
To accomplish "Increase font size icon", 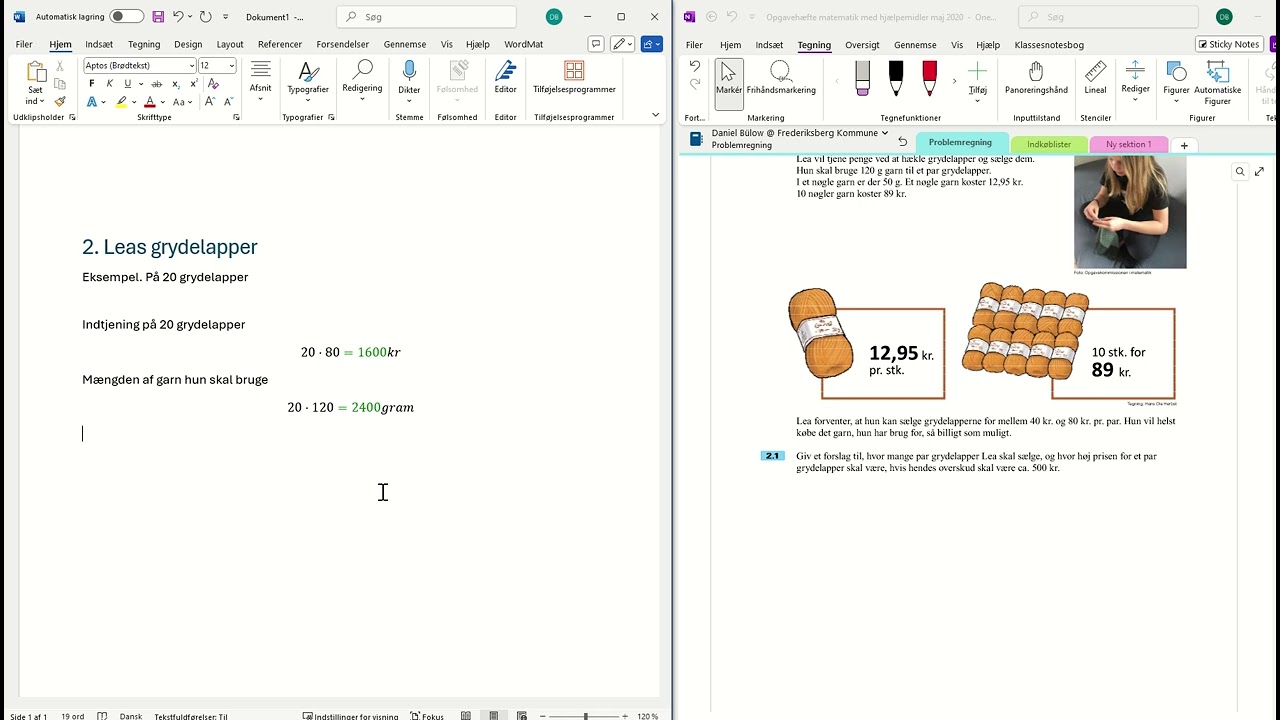I will pos(210,102).
